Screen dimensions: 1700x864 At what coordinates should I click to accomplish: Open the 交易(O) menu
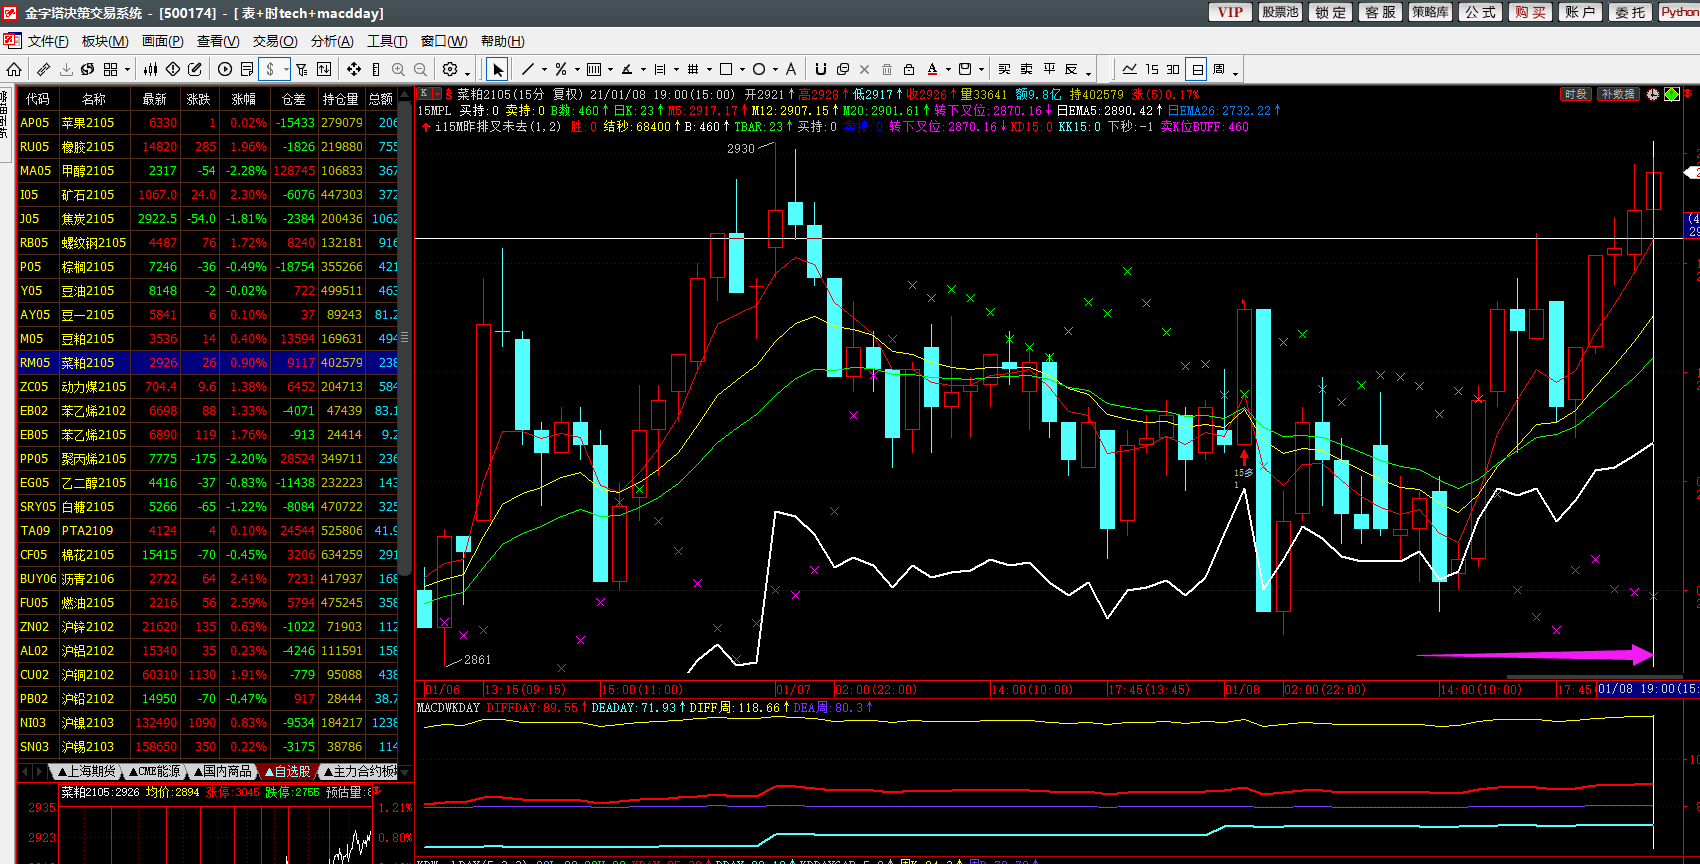pos(275,41)
